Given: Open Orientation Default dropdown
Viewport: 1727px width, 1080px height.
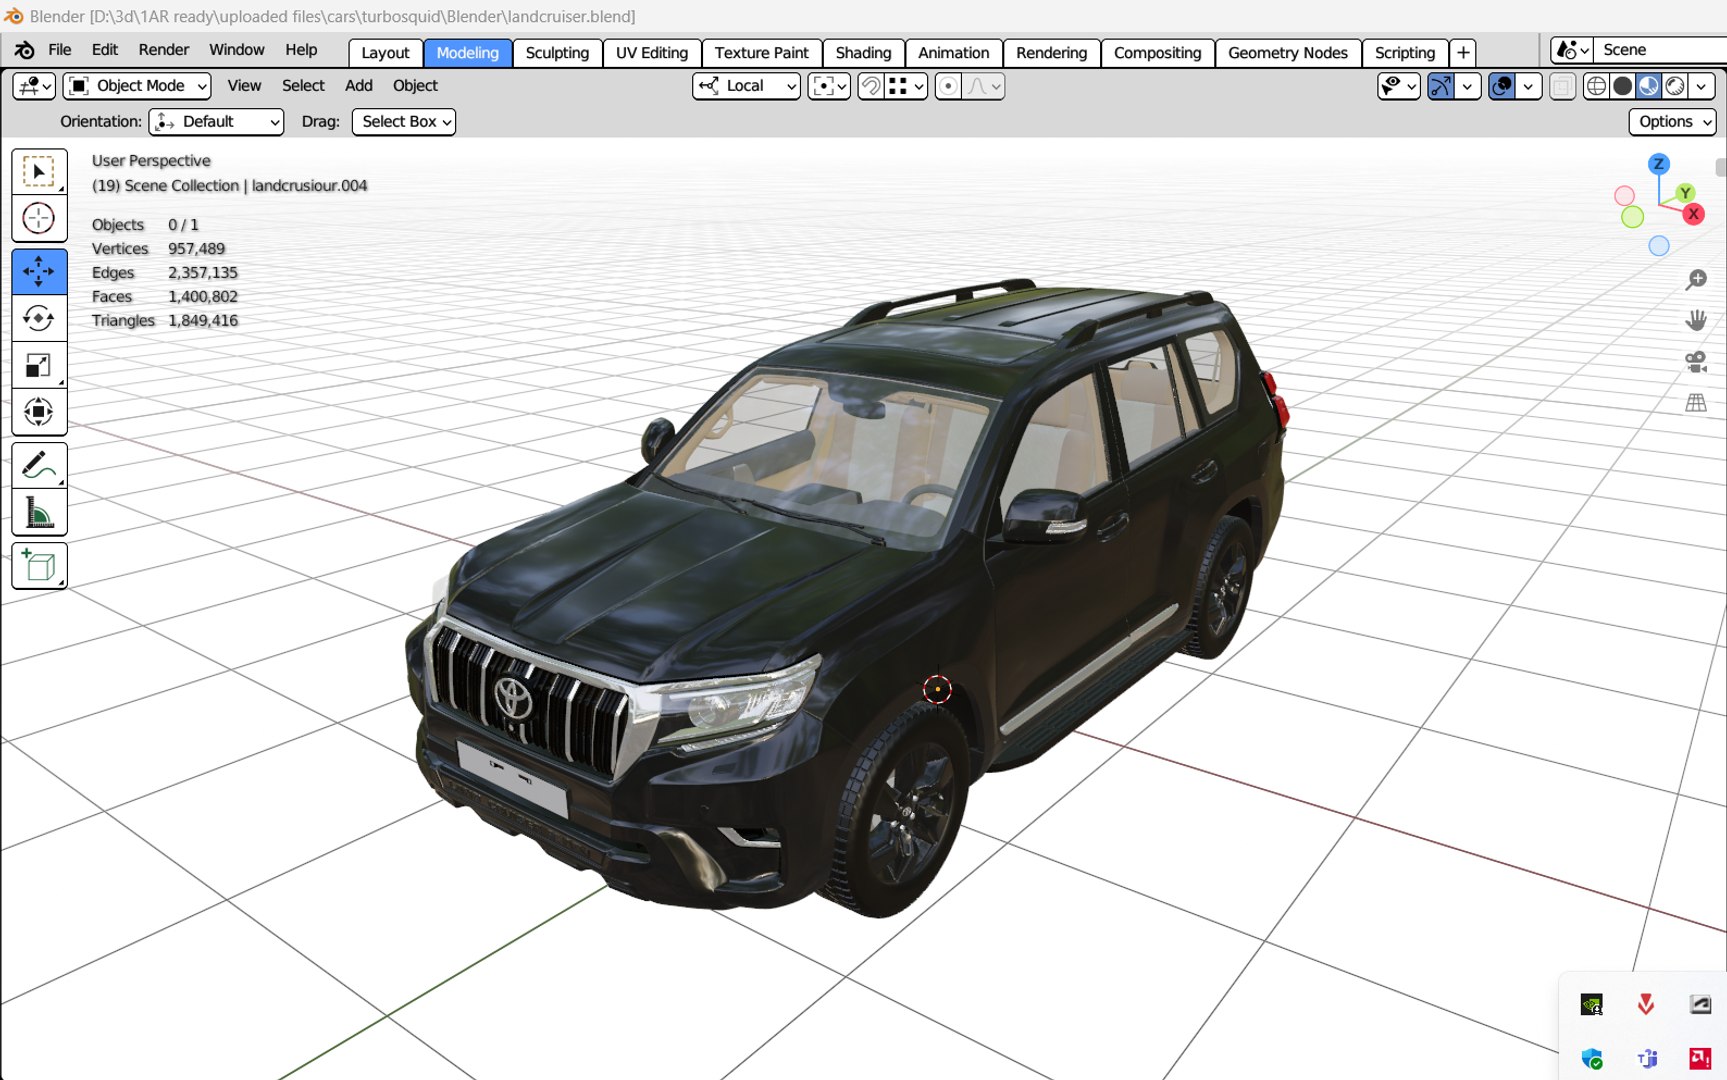Looking at the screenshot, I should (216, 122).
